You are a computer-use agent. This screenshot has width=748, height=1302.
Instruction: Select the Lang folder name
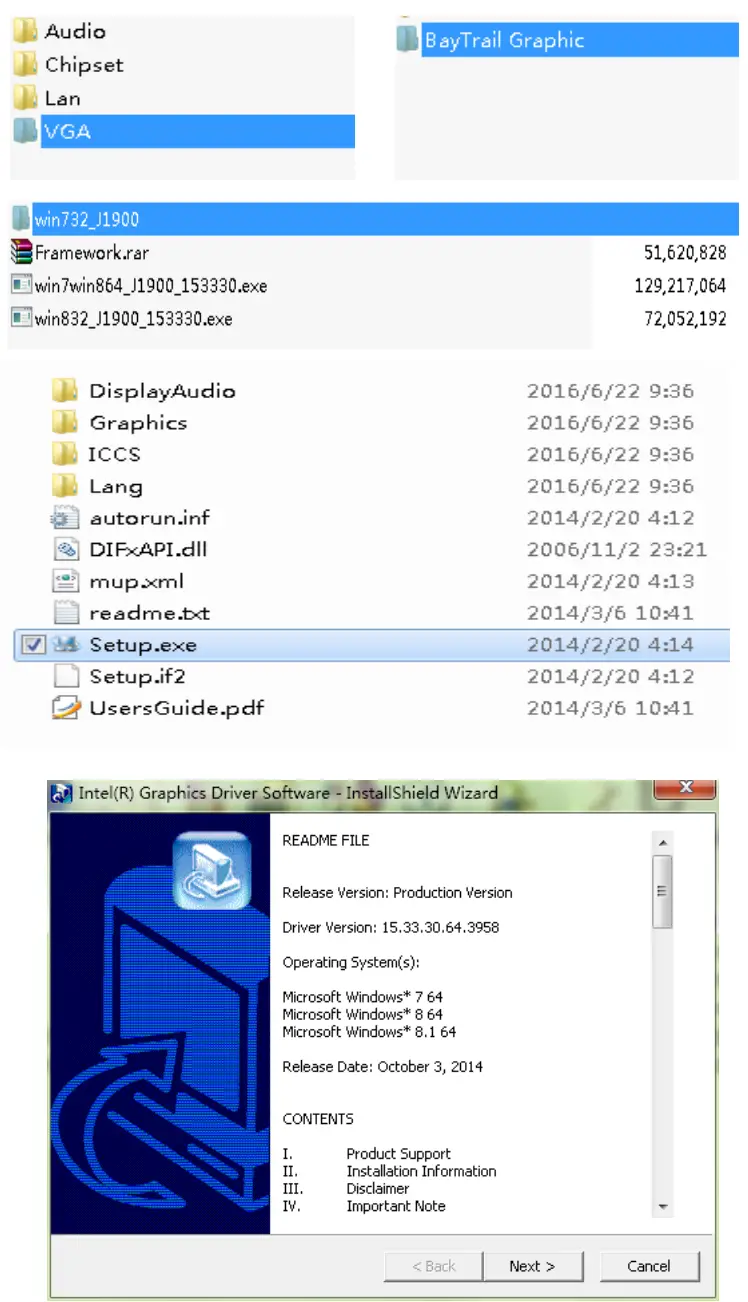click(116, 486)
